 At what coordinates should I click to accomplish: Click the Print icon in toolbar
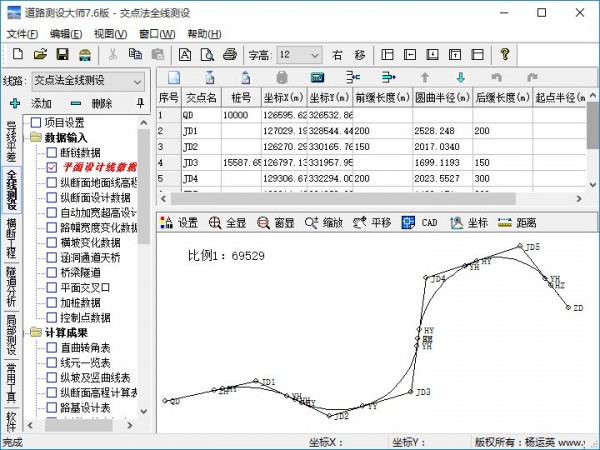coord(229,54)
